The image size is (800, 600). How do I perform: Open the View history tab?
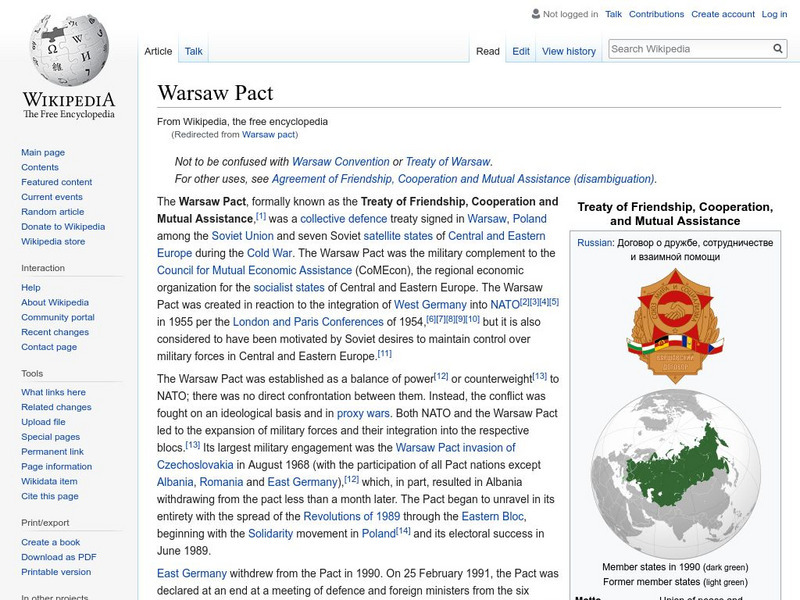click(x=569, y=51)
